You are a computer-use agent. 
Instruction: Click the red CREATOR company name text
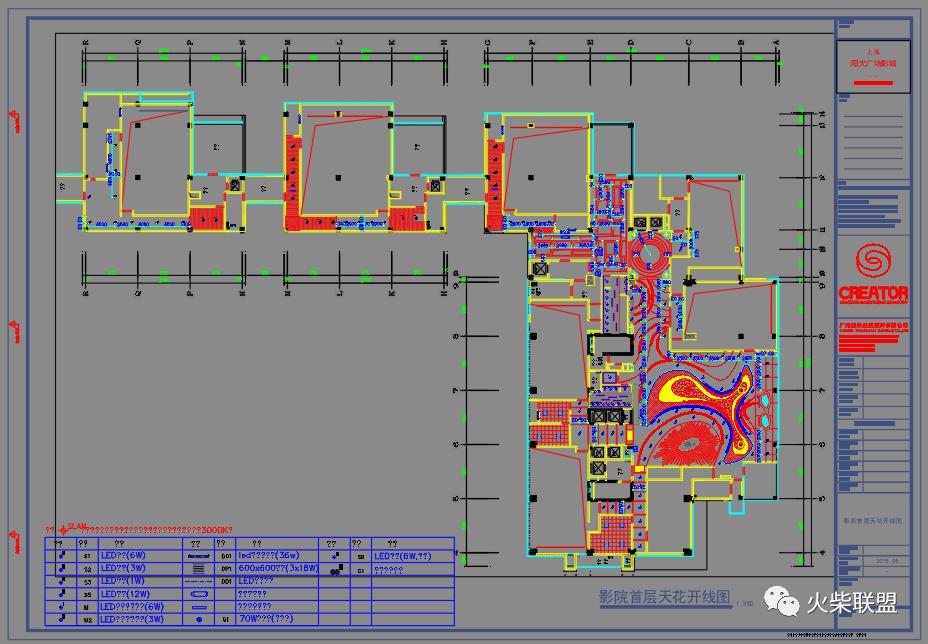873,294
